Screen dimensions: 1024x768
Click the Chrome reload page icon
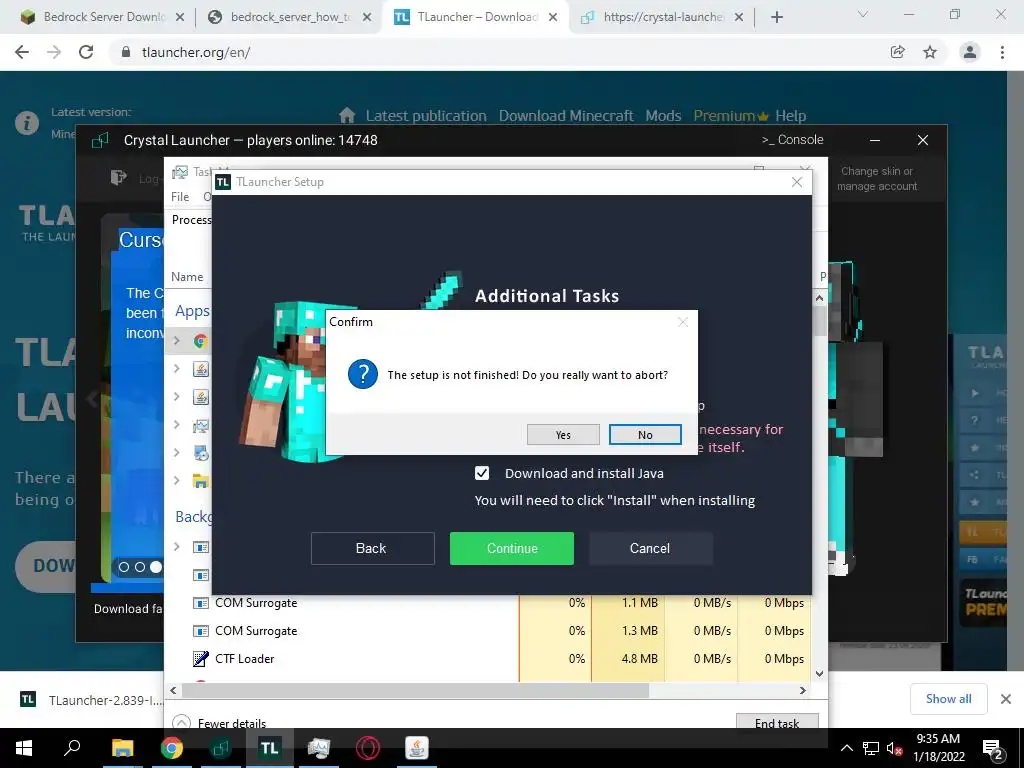coord(86,52)
